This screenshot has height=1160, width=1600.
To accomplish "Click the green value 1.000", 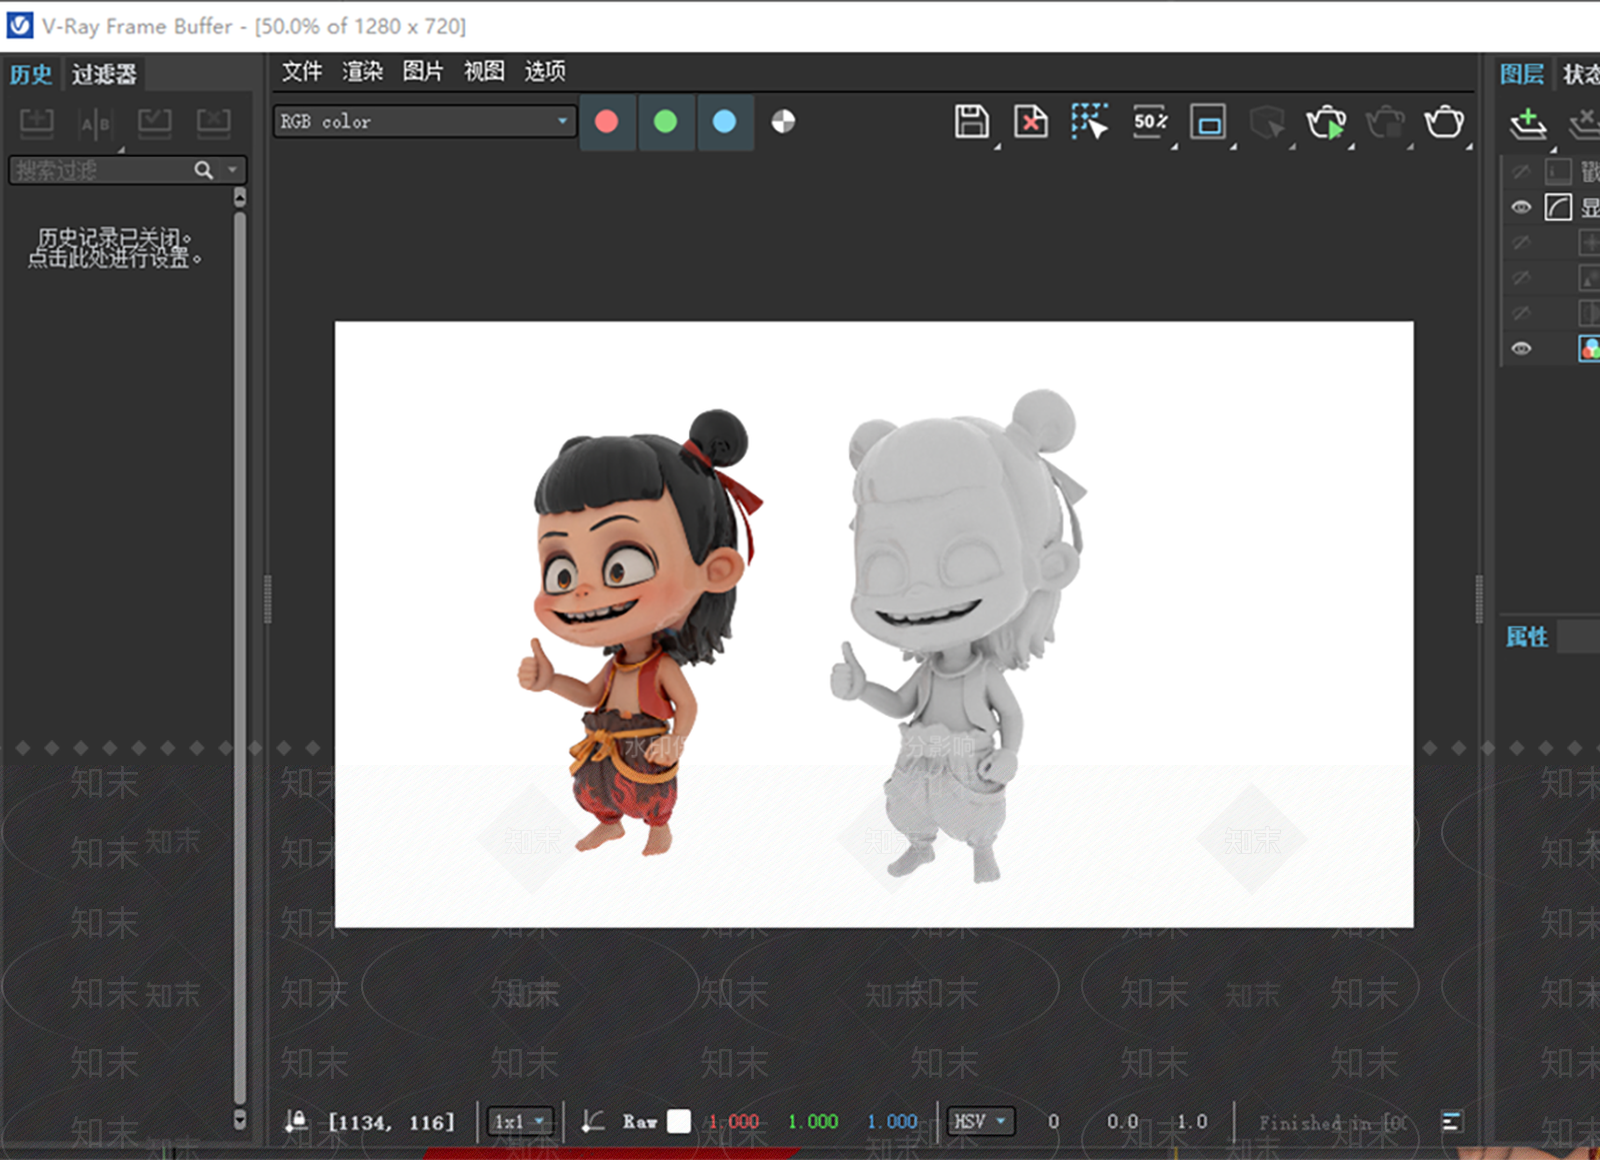I will (x=813, y=1121).
